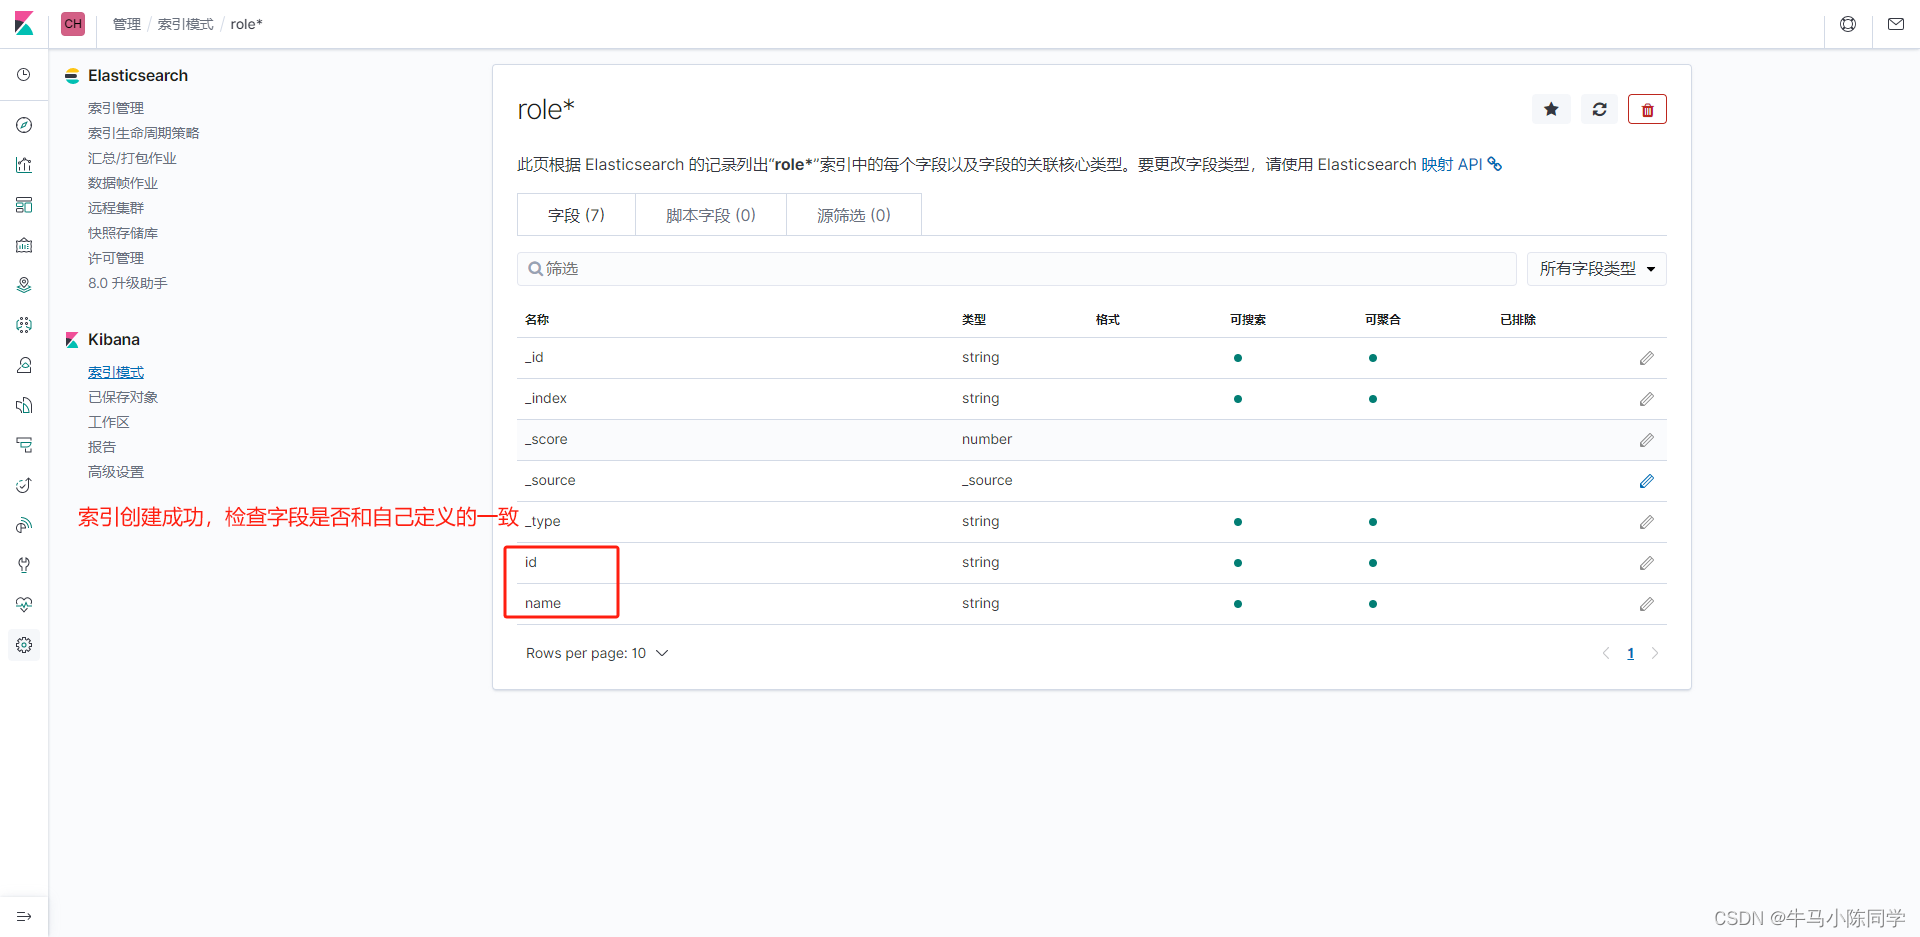The image size is (1920, 937).
Task: Refresh the field list button
Action: tap(1599, 109)
